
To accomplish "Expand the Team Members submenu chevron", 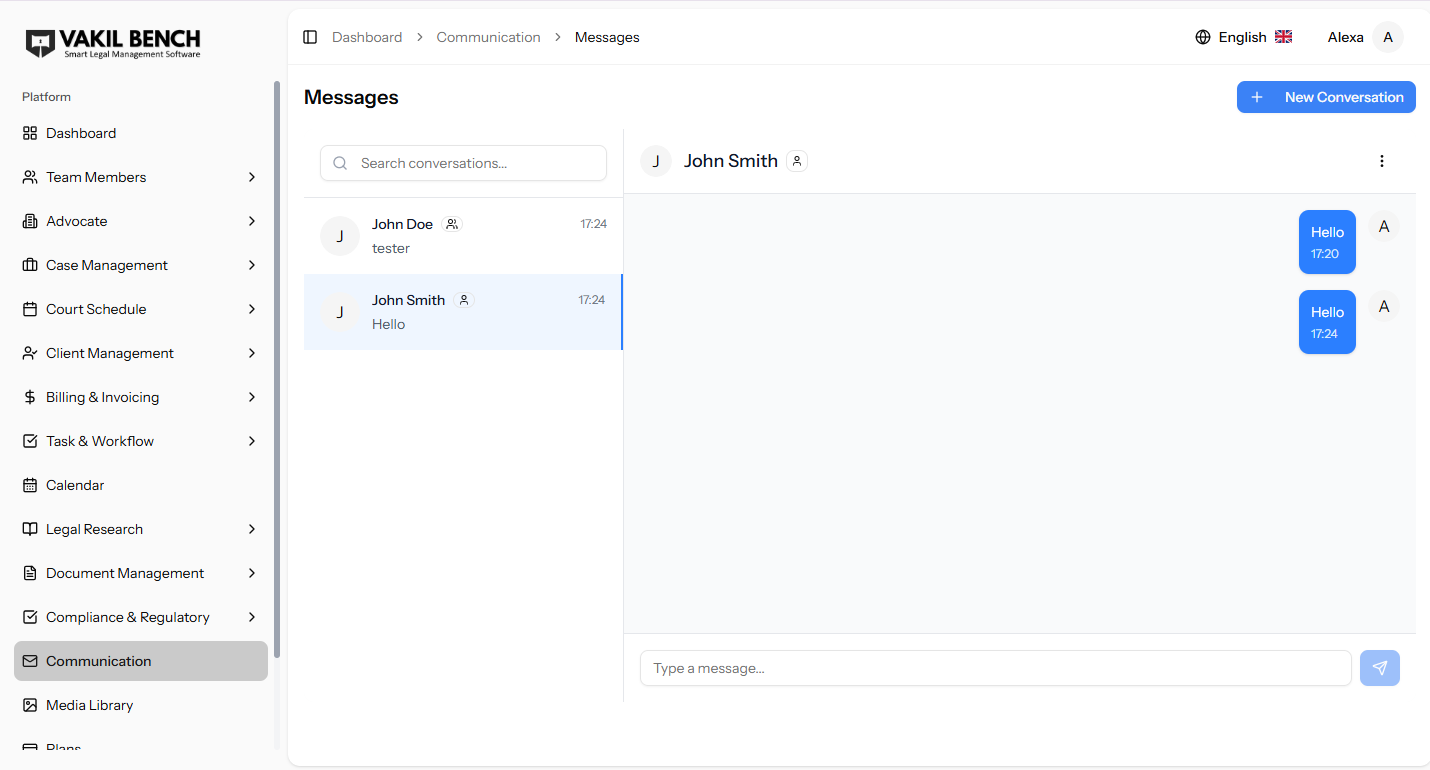I will click(251, 177).
